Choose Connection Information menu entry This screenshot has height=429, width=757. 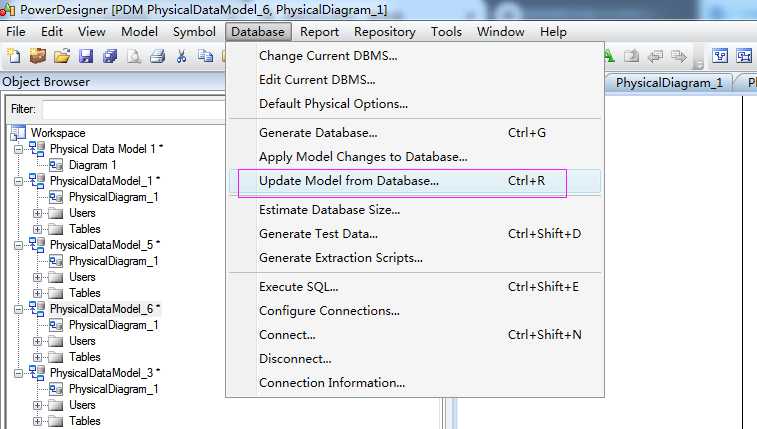click(x=415, y=383)
